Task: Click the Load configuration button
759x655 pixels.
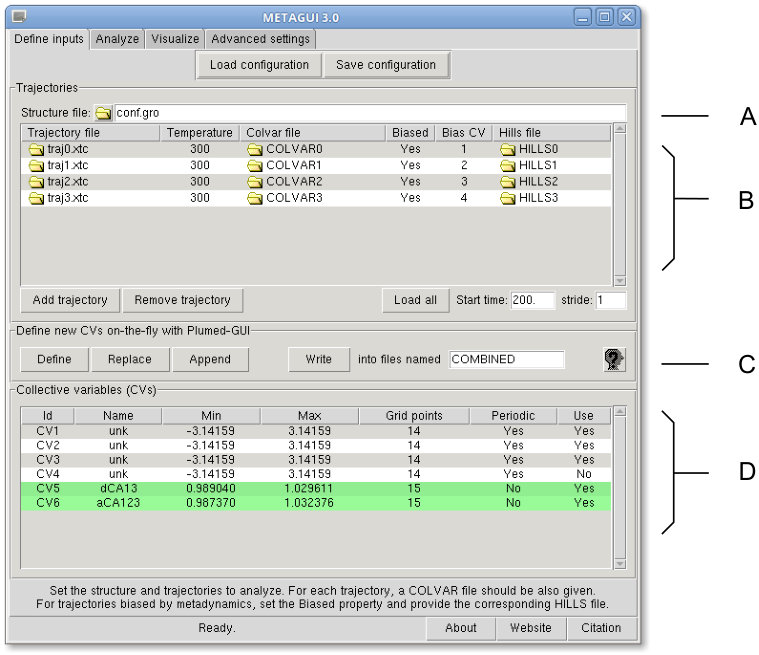Action: (x=259, y=65)
